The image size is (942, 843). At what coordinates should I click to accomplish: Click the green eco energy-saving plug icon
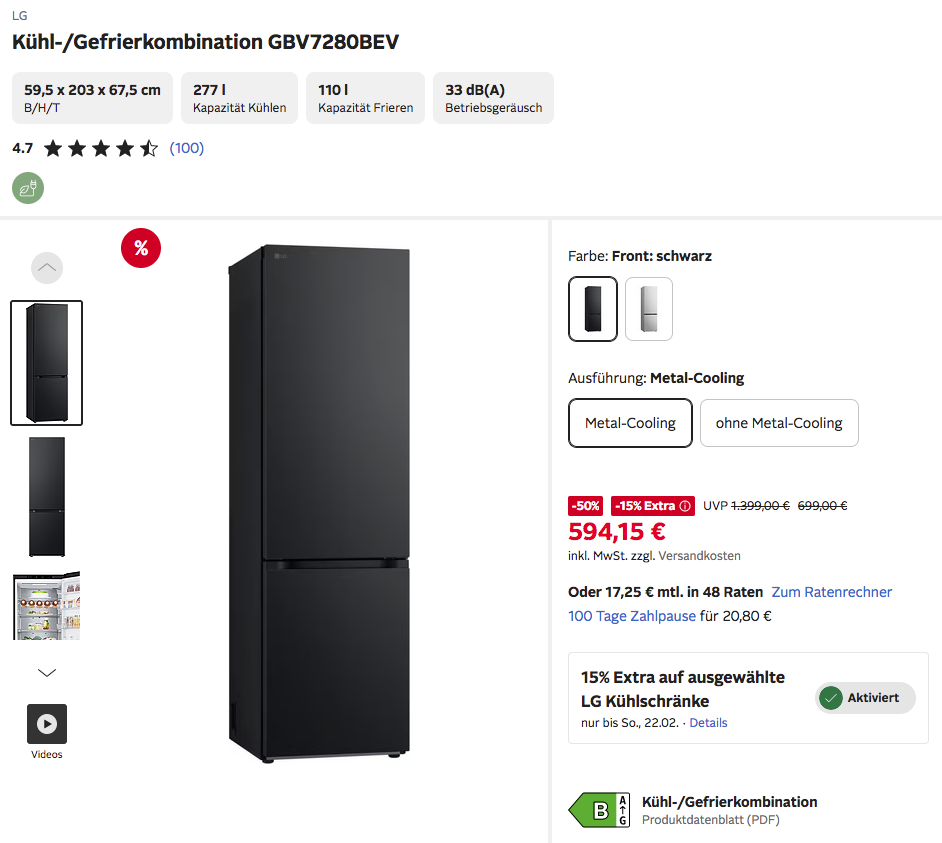coord(28,188)
